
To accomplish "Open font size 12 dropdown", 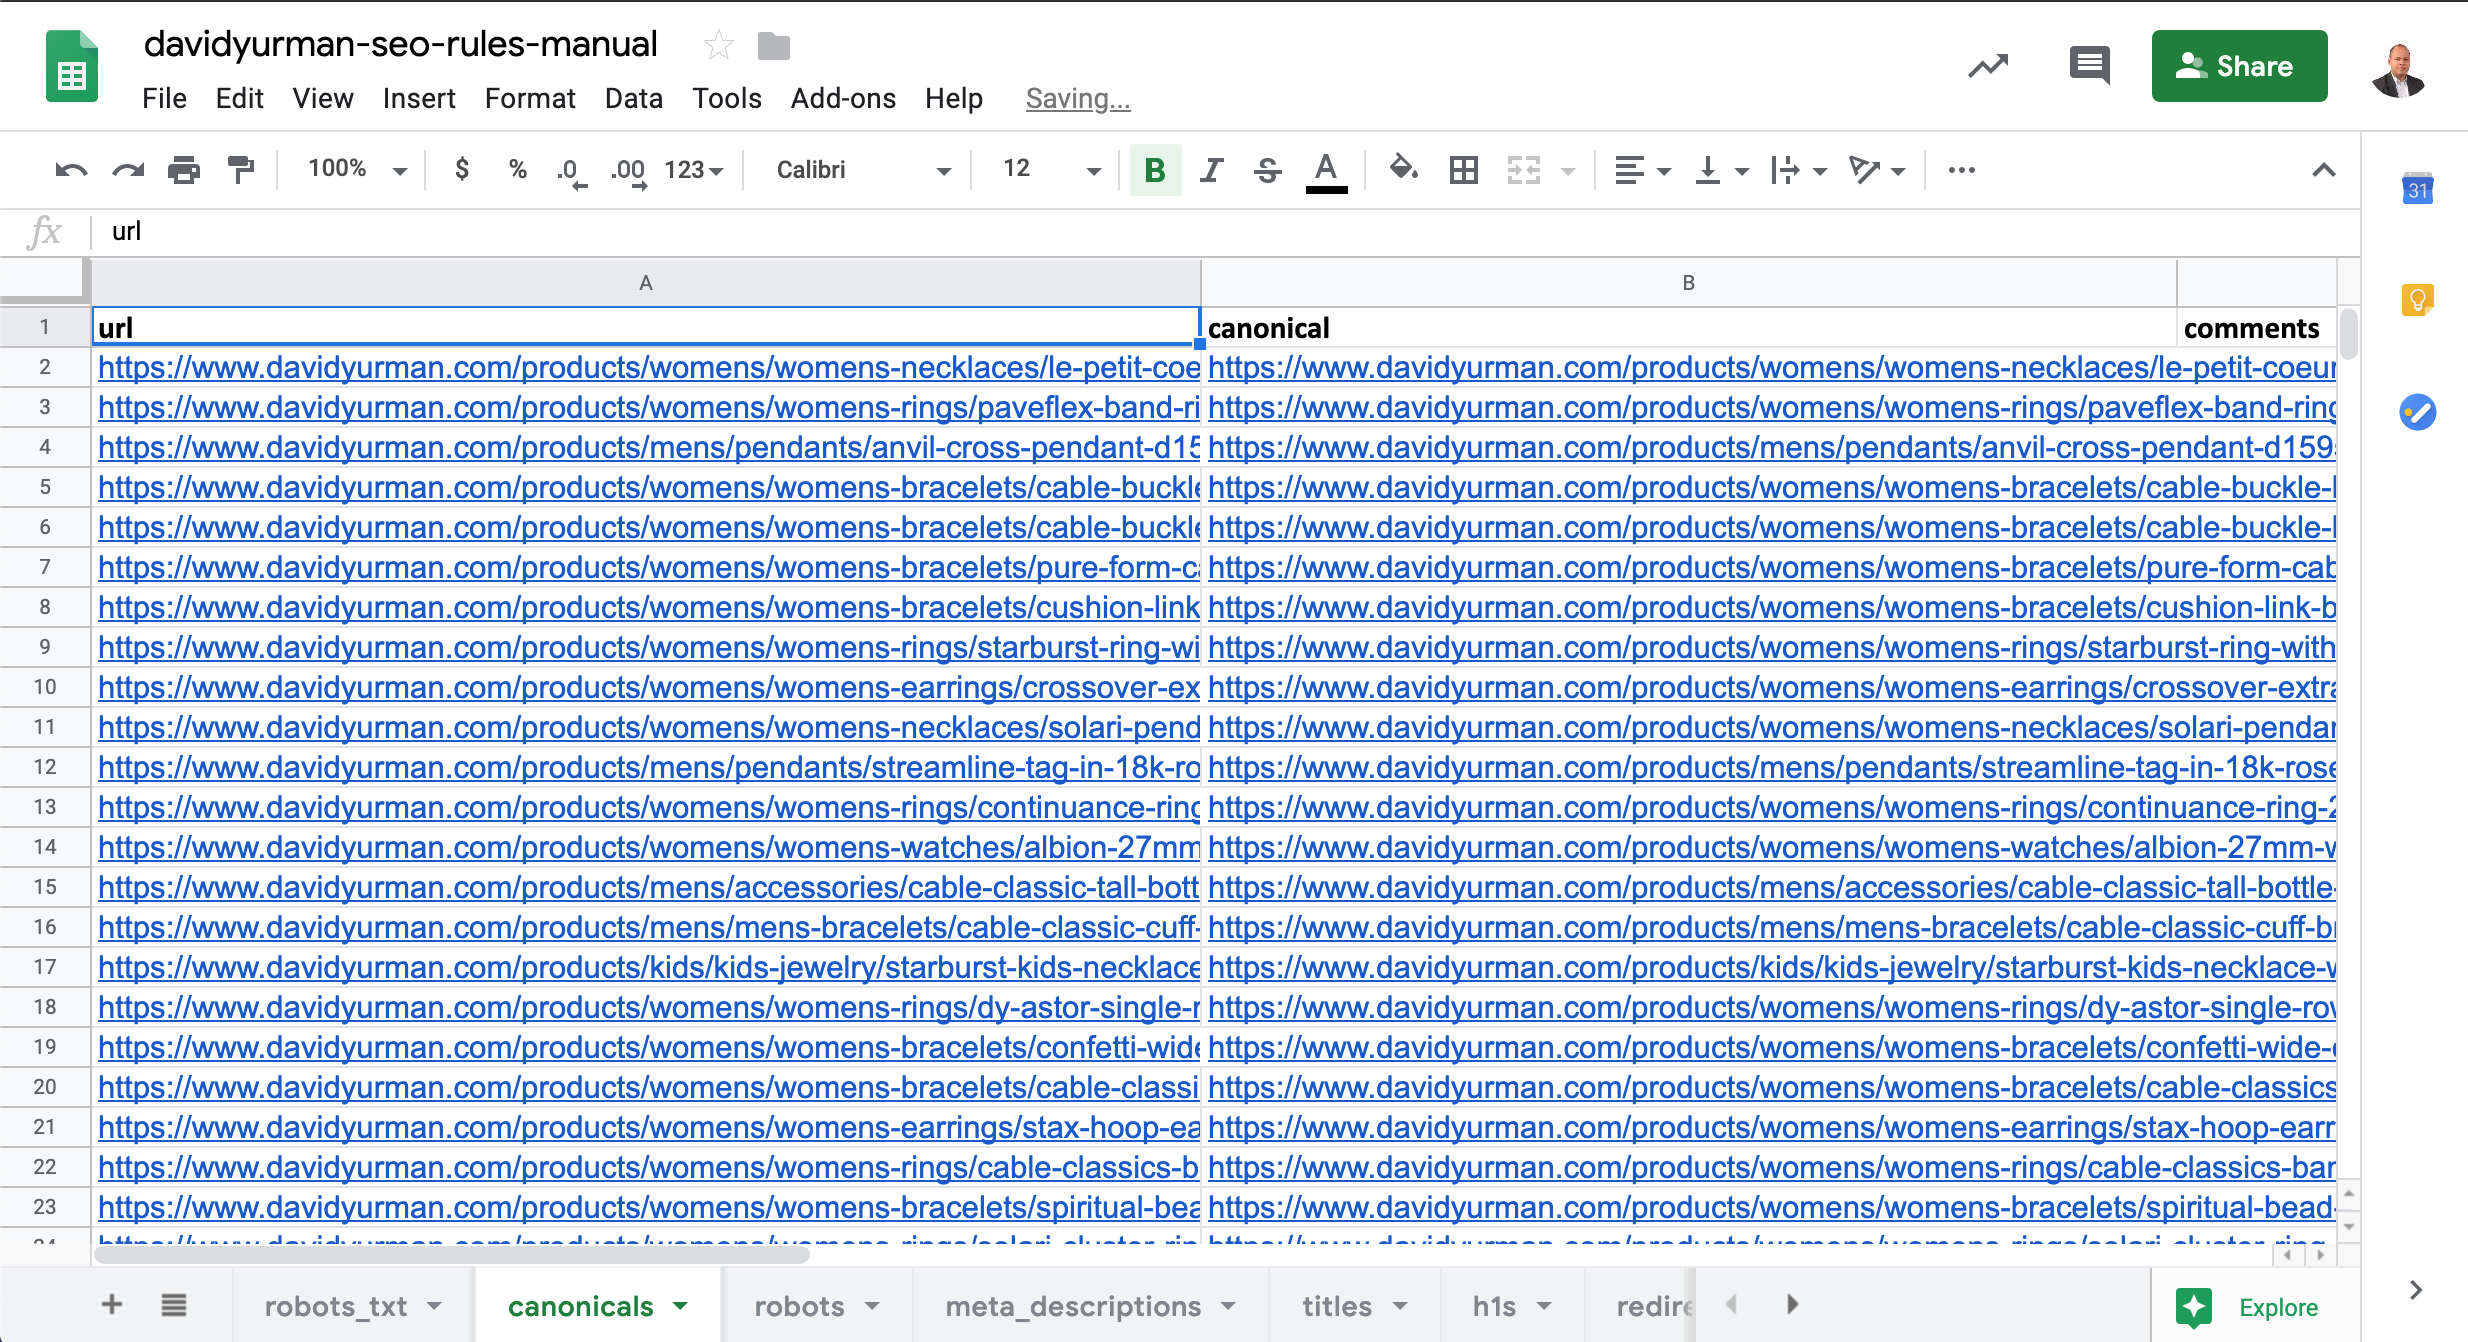I will [x=1050, y=170].
